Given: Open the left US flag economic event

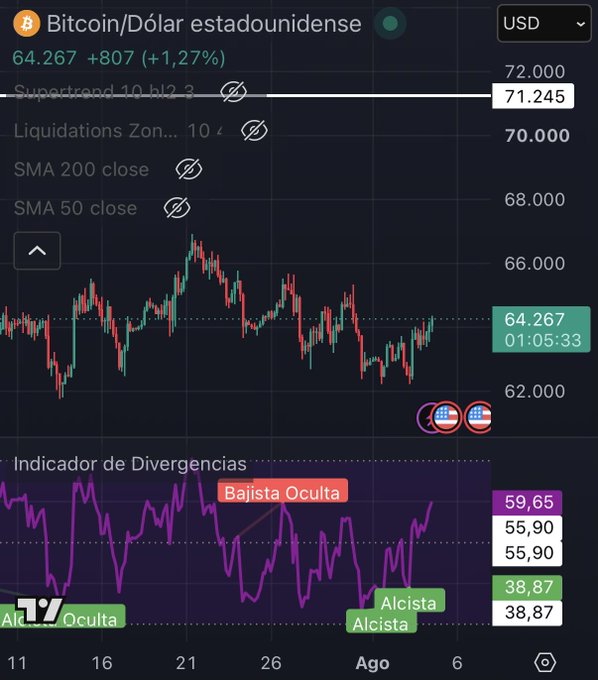Looking at the screenshot, I should [446, 417].
